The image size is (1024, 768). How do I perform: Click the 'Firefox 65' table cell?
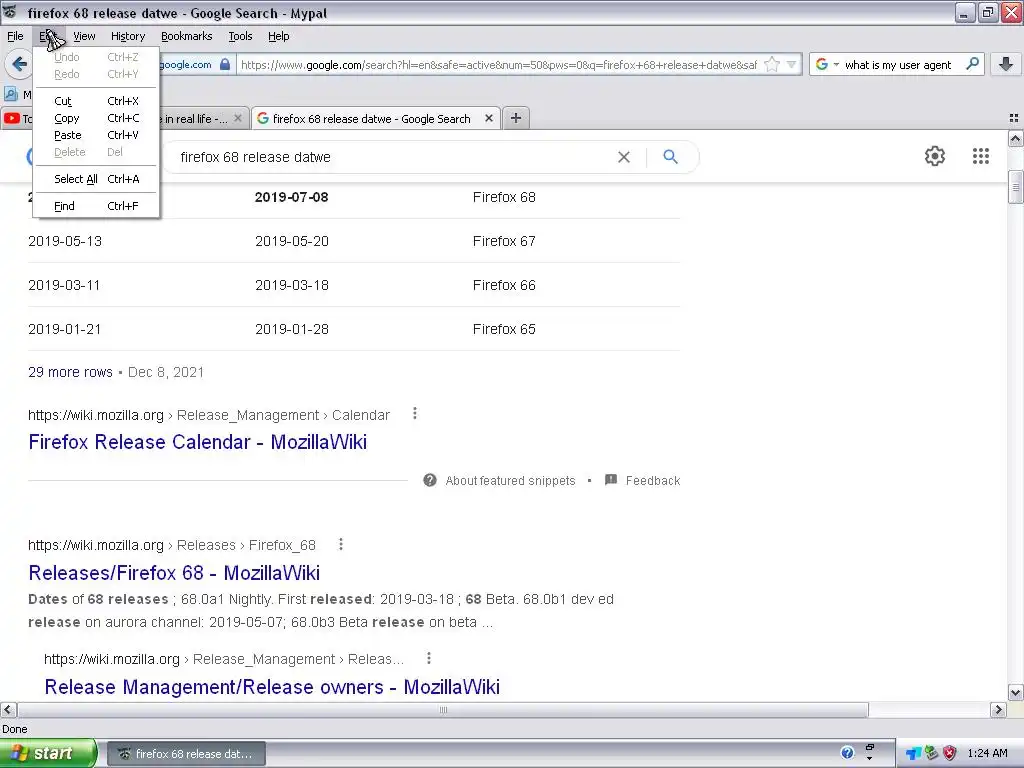tap(504, 328)
